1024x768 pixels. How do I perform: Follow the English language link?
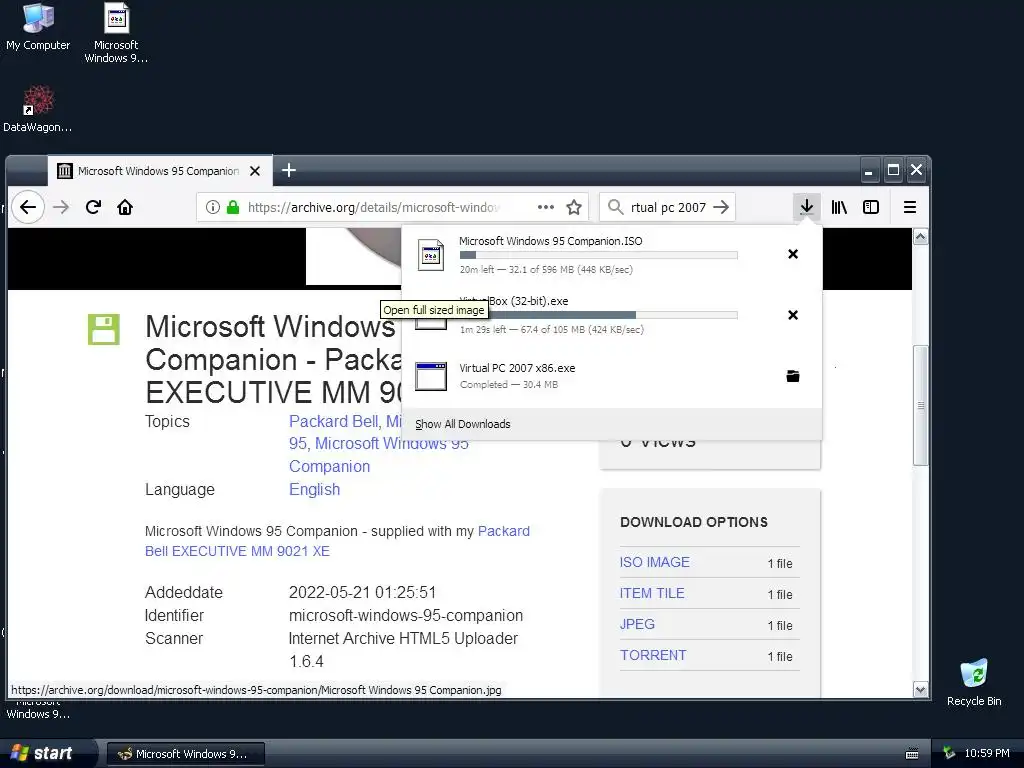(x=314, y=490)
